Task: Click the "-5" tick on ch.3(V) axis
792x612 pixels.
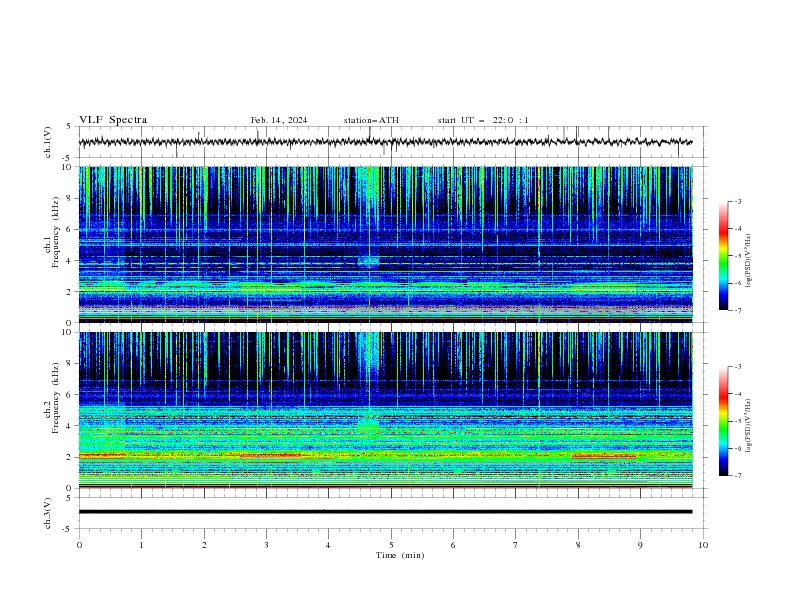Action: tap(67, 529)
